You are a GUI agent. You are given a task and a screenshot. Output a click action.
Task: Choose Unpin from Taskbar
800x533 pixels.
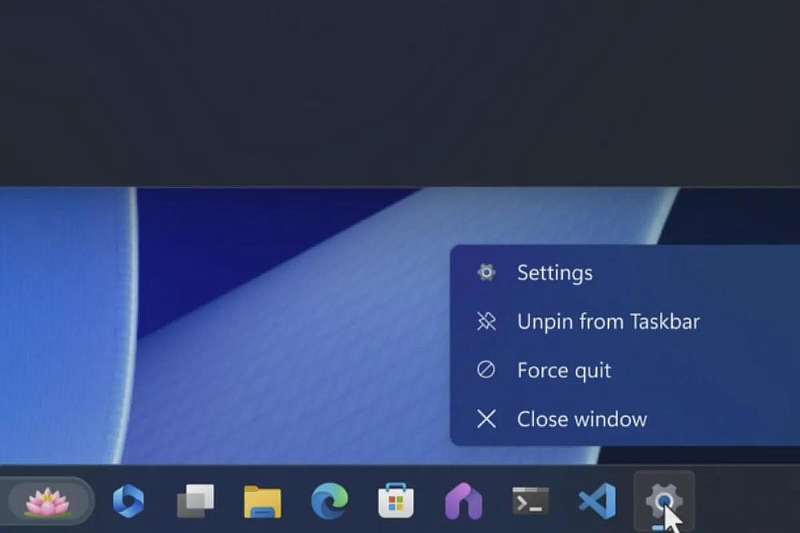click(x=608, y=322)
